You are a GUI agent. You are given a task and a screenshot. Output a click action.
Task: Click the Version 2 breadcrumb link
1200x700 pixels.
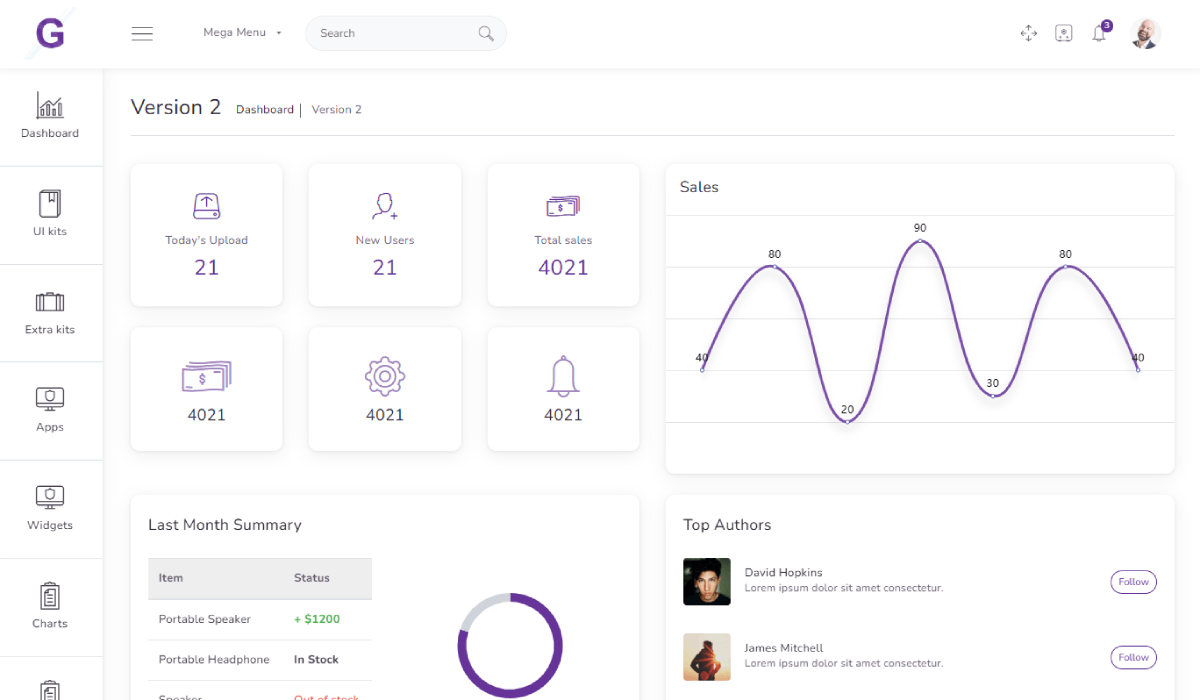click(337, 110)
